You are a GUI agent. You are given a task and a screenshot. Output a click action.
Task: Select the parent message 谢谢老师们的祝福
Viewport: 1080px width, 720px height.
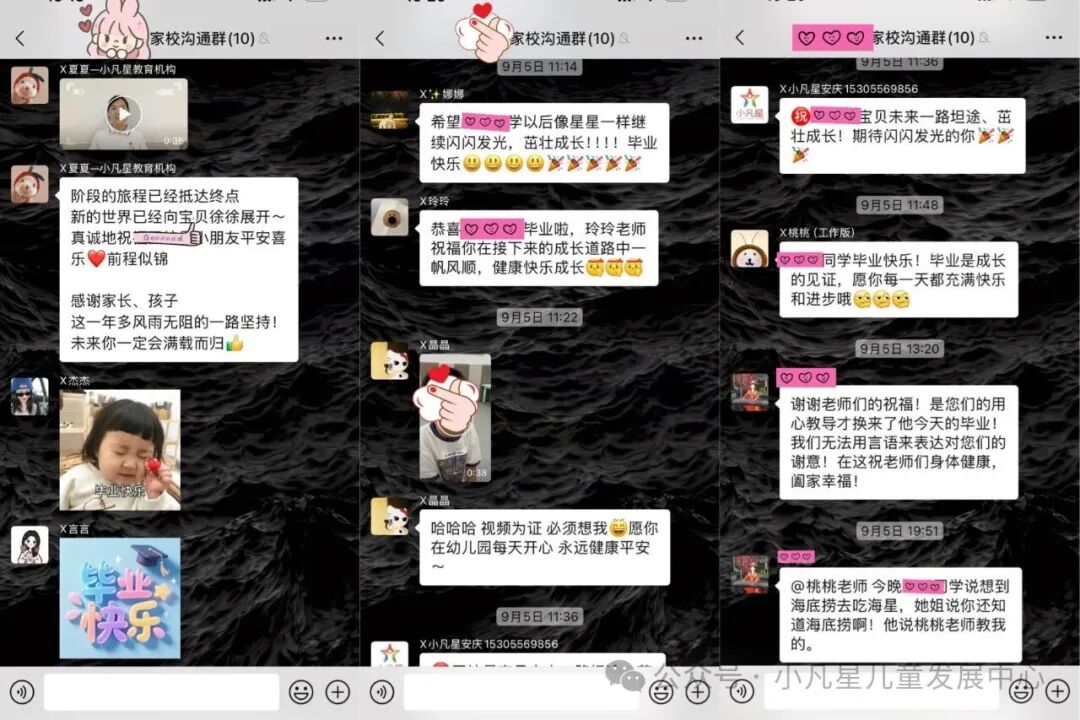[x=898, y=442]
